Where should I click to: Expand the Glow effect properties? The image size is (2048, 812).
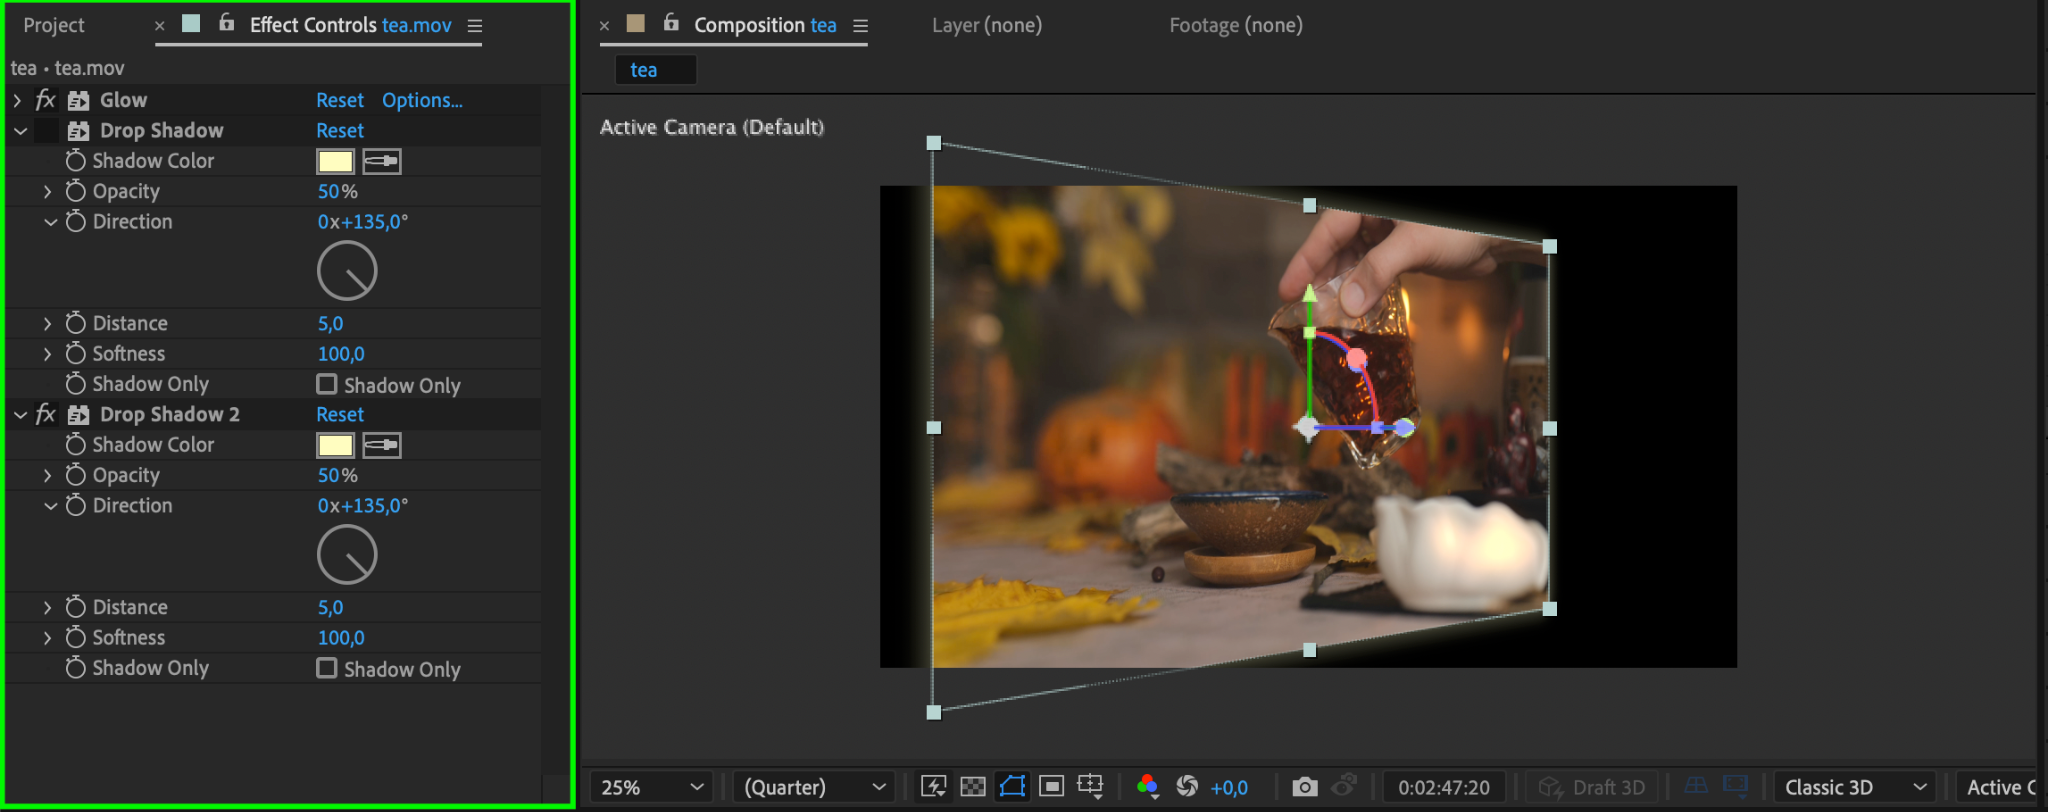(x=17, y=100)
